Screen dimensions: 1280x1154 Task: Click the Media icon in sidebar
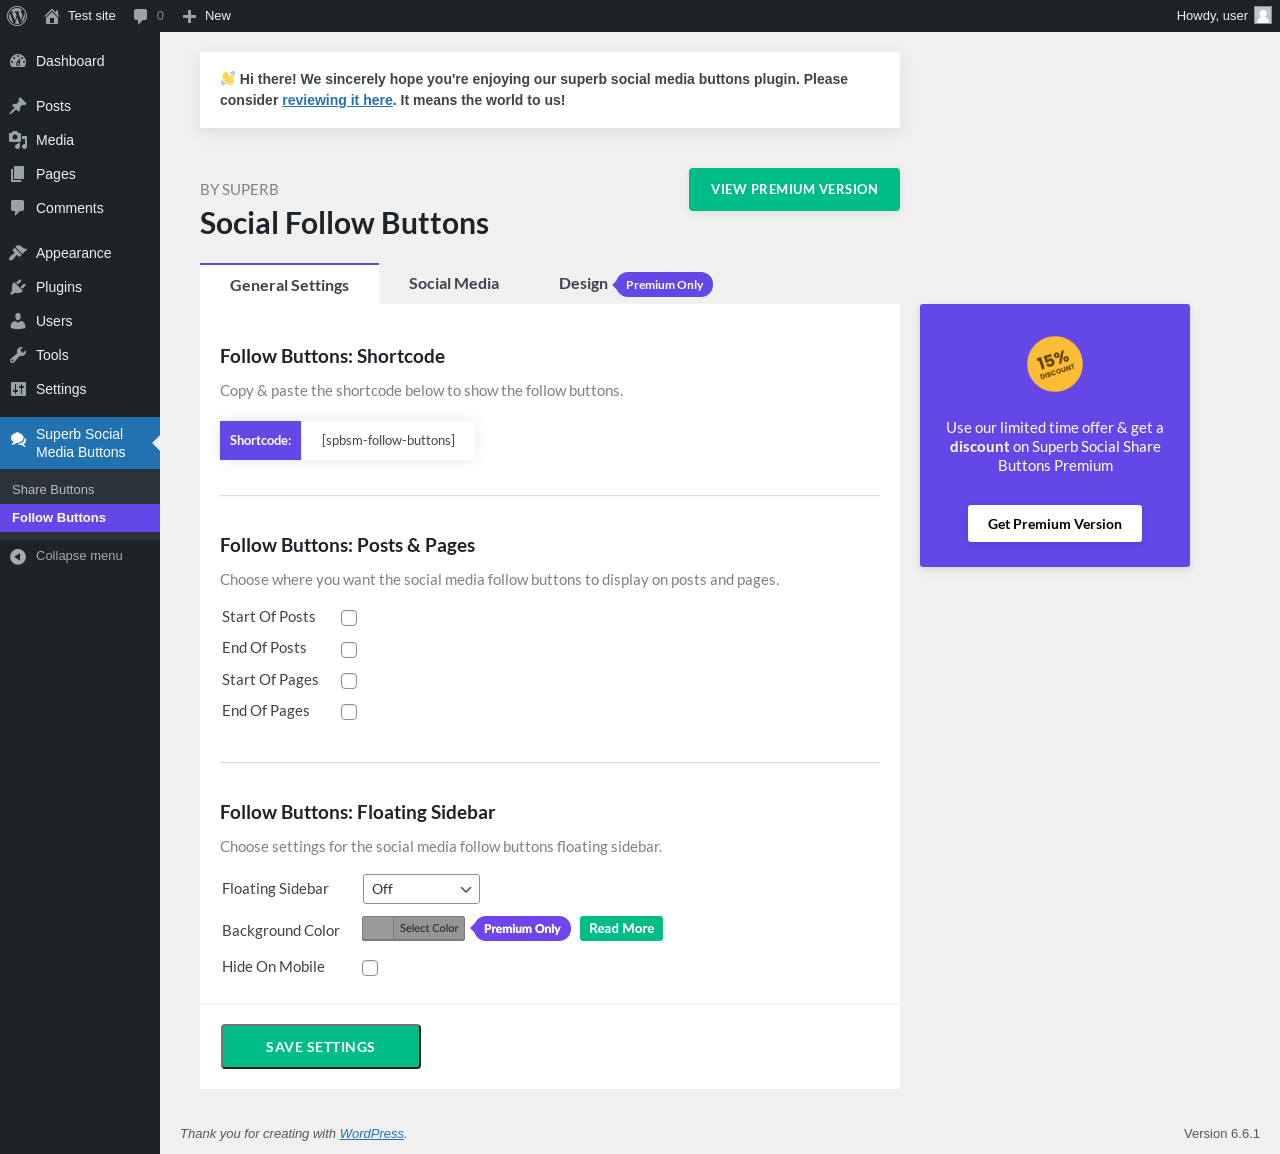(18, 140)
